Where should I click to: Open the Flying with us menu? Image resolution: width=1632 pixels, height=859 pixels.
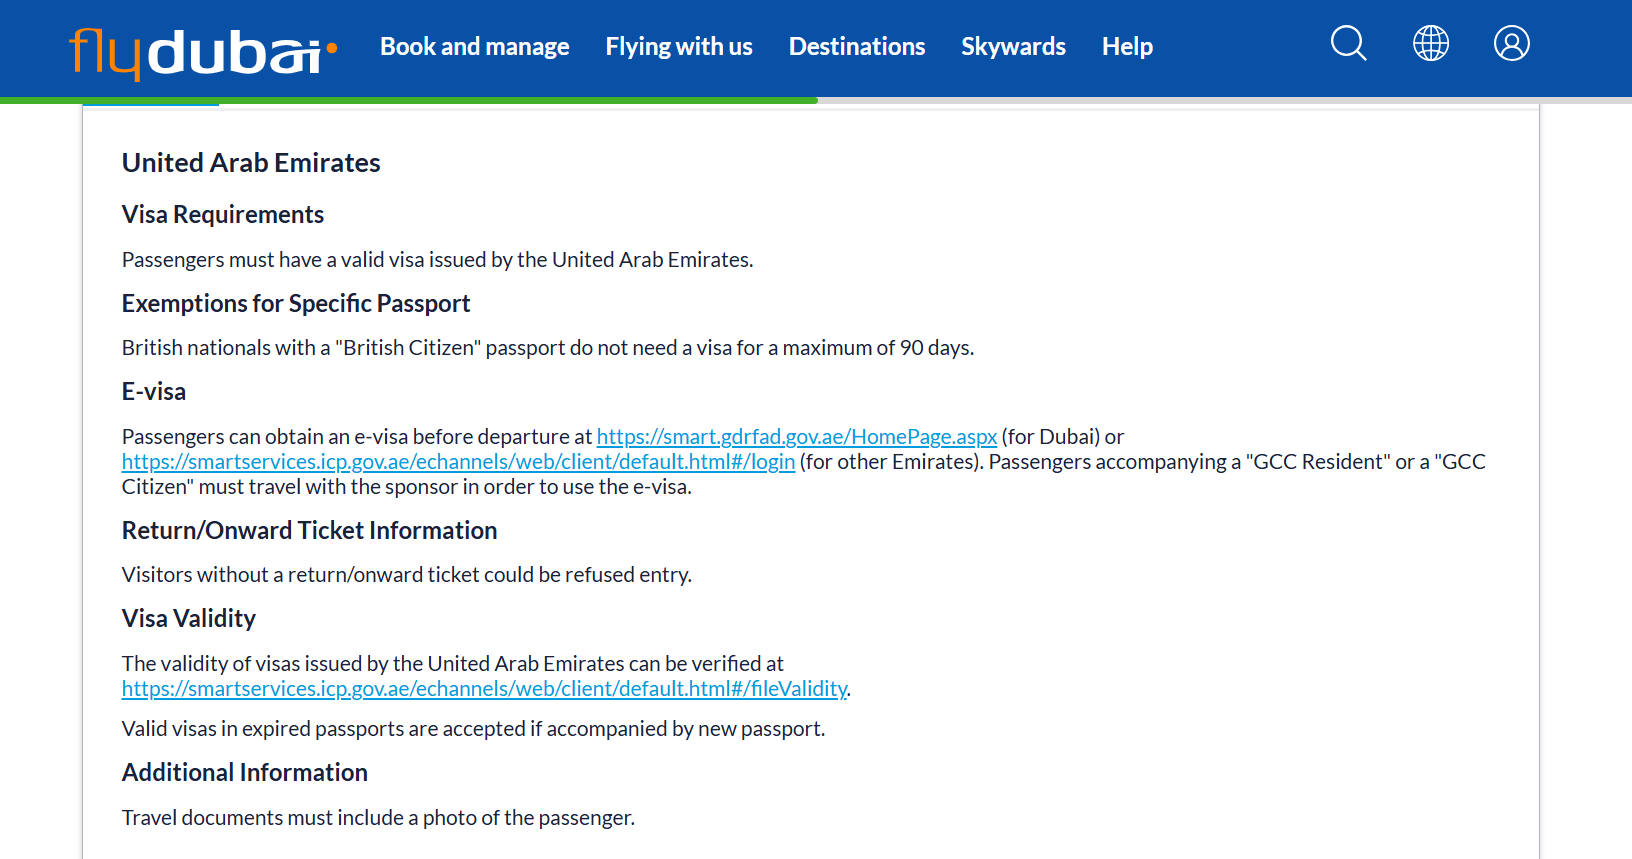click(x=679, y=46)
